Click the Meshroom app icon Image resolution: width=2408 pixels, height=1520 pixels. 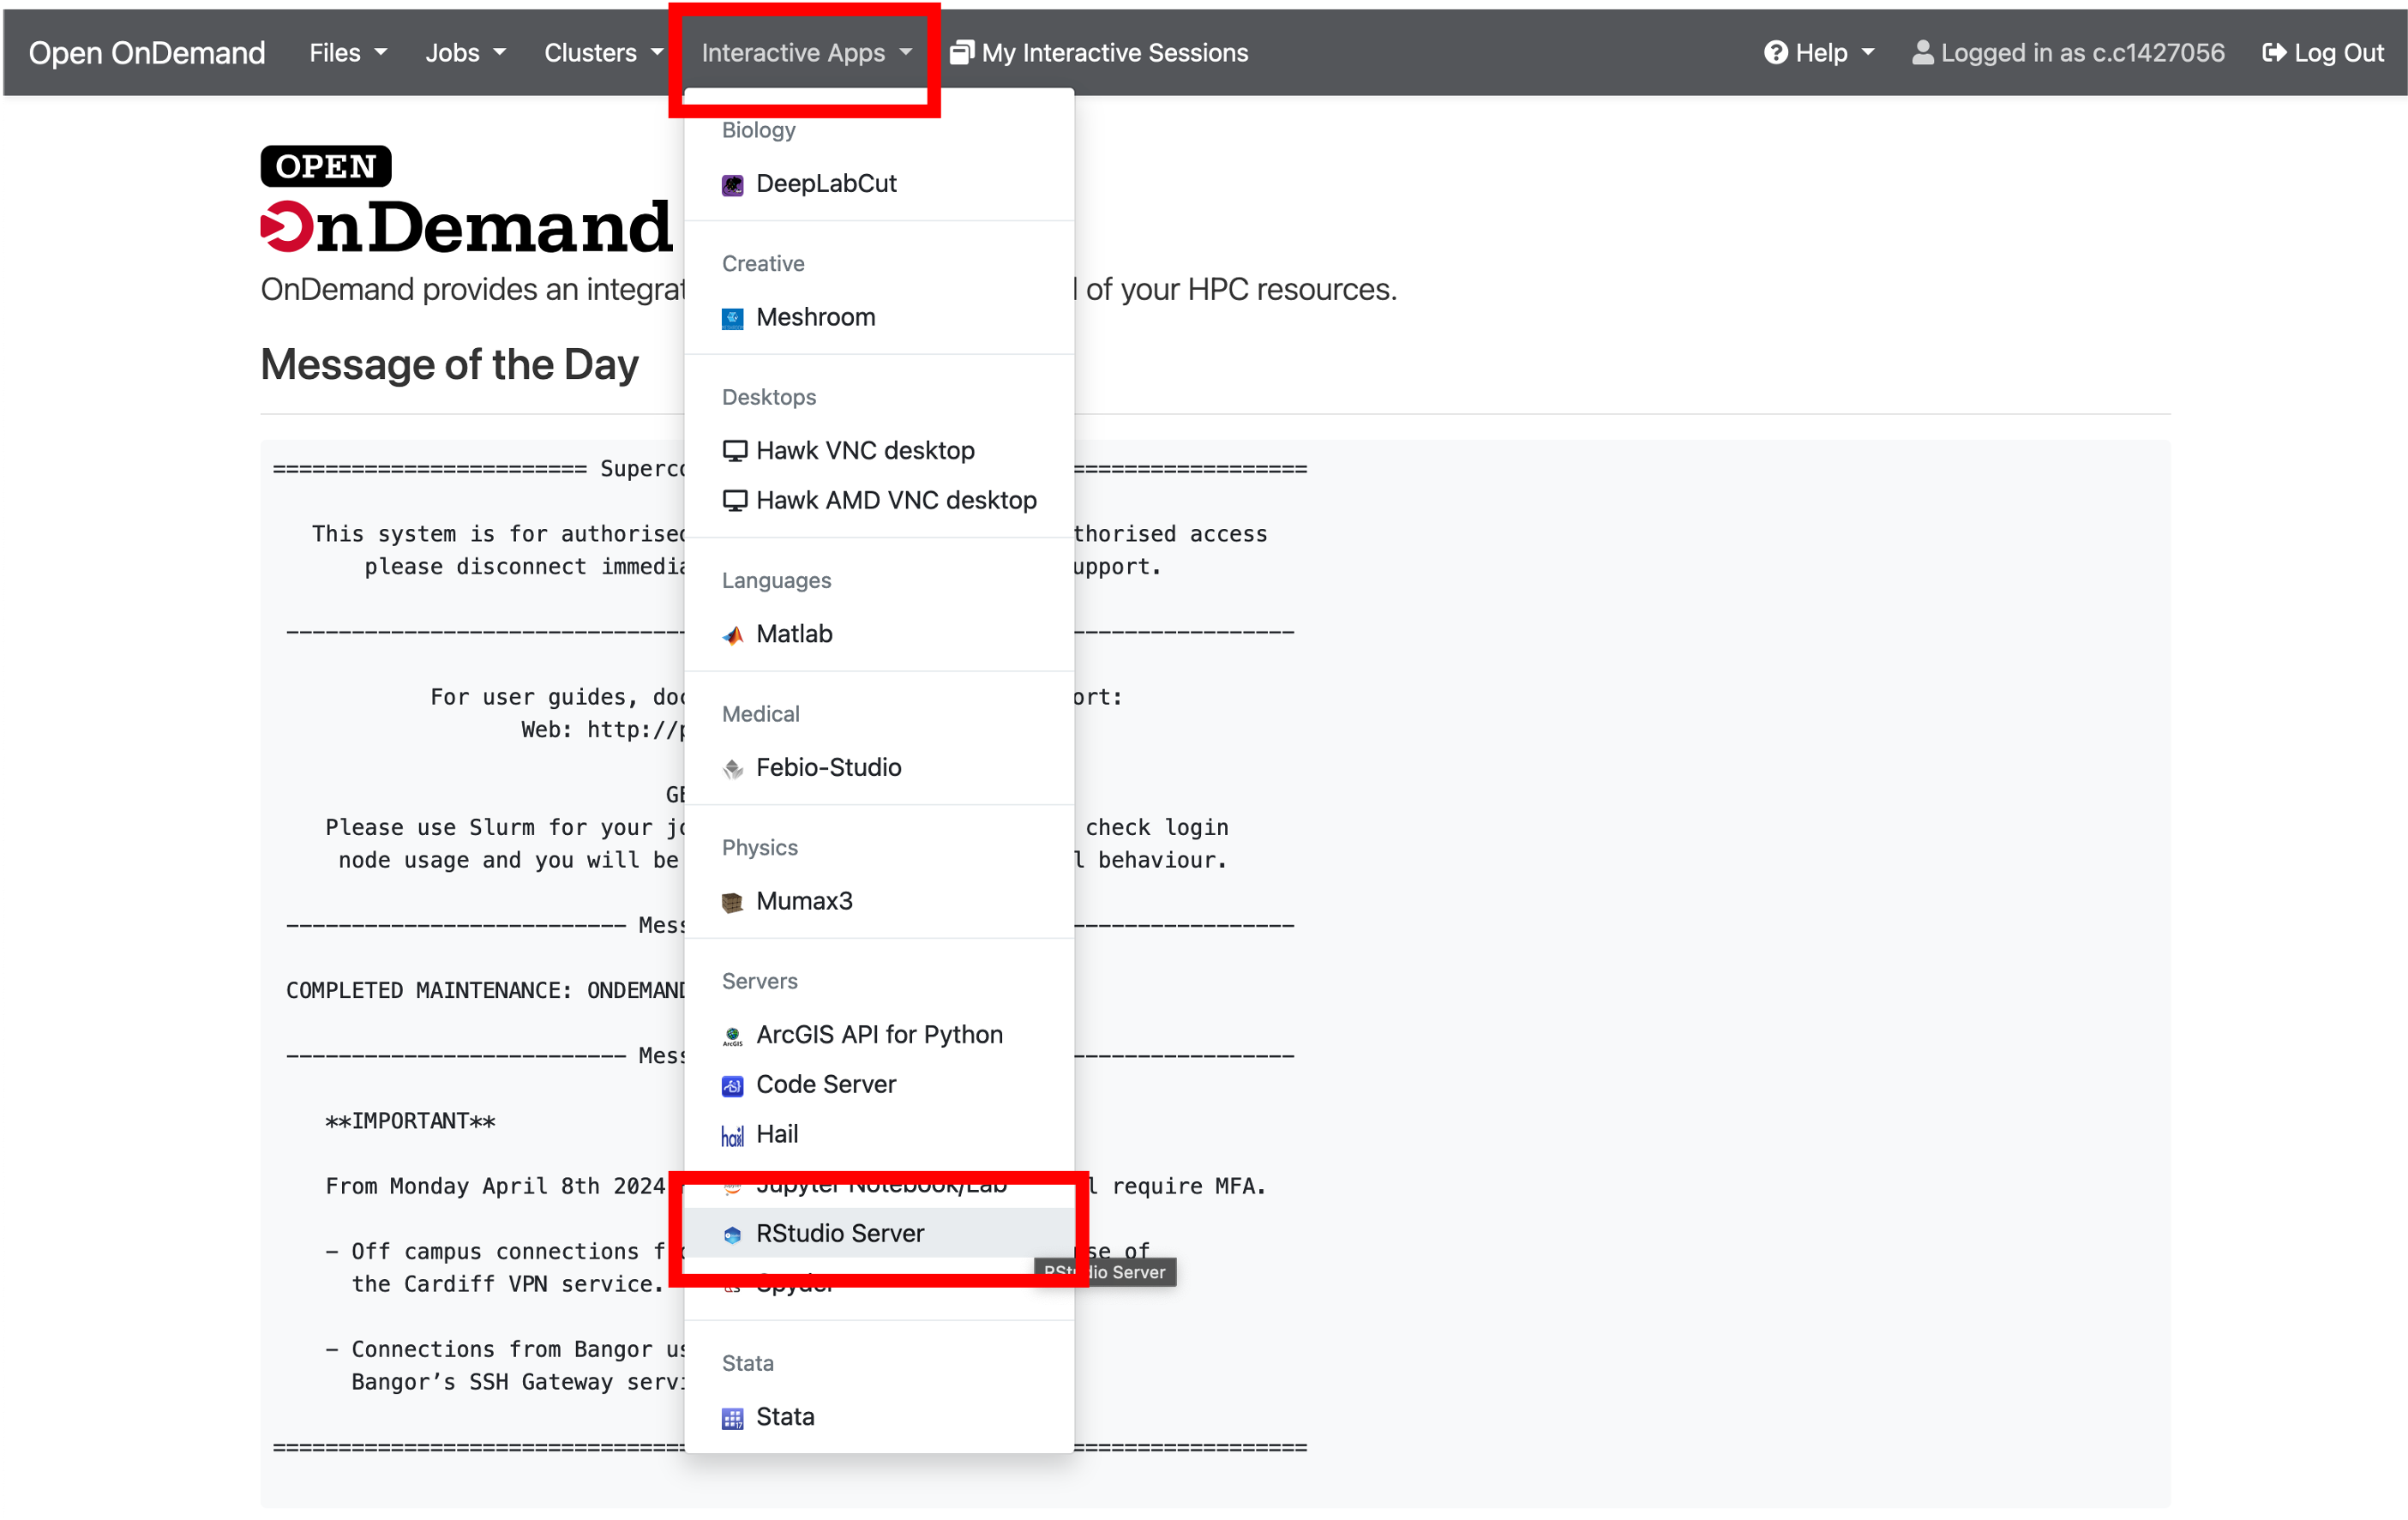coord(733,318)
